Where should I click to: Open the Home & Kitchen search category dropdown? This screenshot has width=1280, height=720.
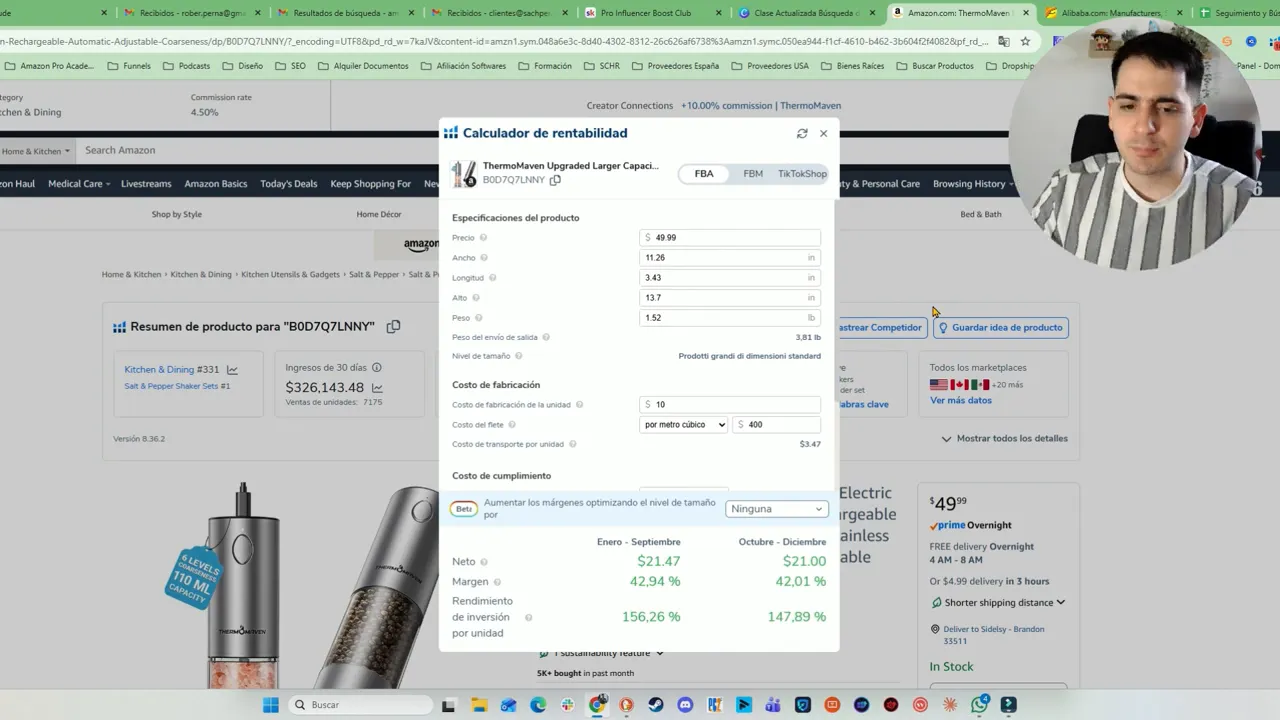(x=36, y=151)
